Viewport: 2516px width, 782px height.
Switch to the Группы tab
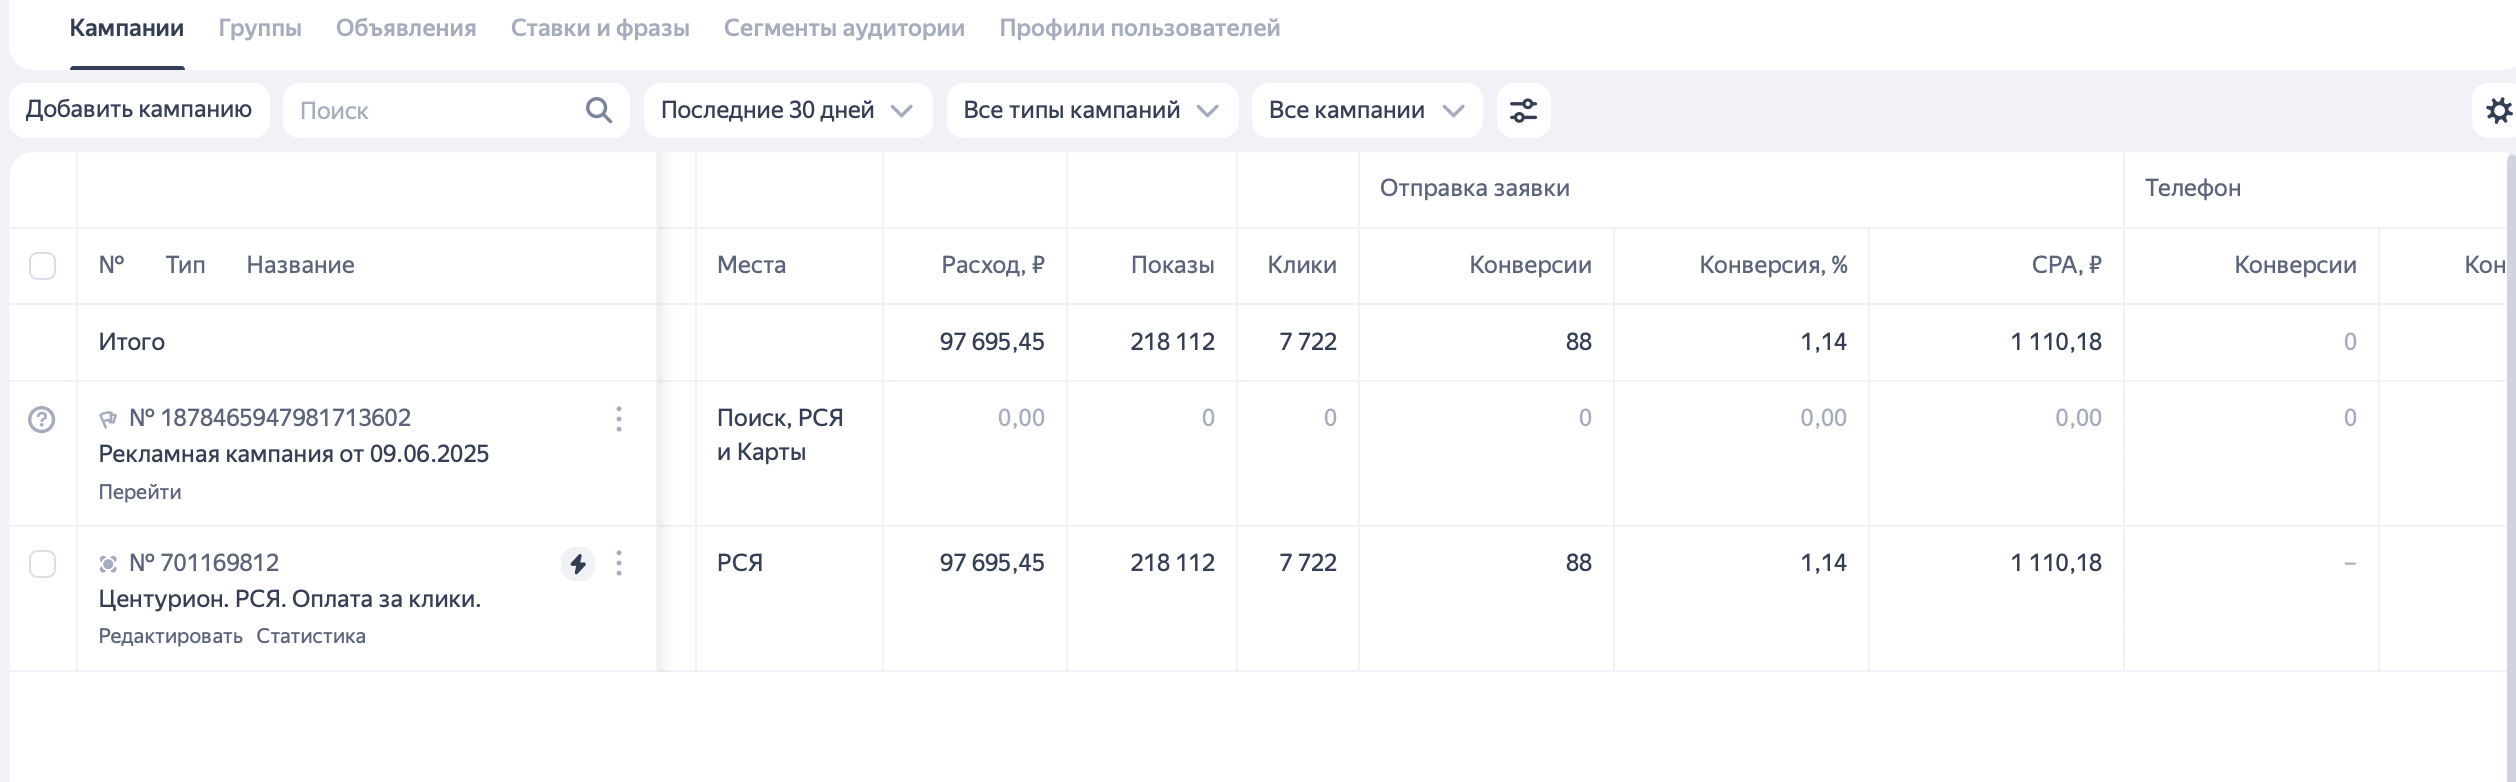coord(260,28)
